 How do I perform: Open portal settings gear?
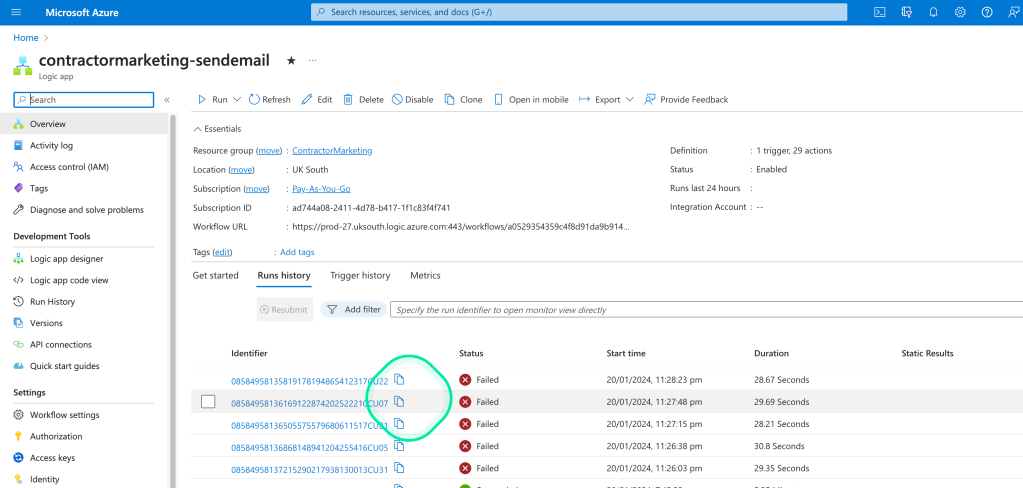tap(960, 12)
